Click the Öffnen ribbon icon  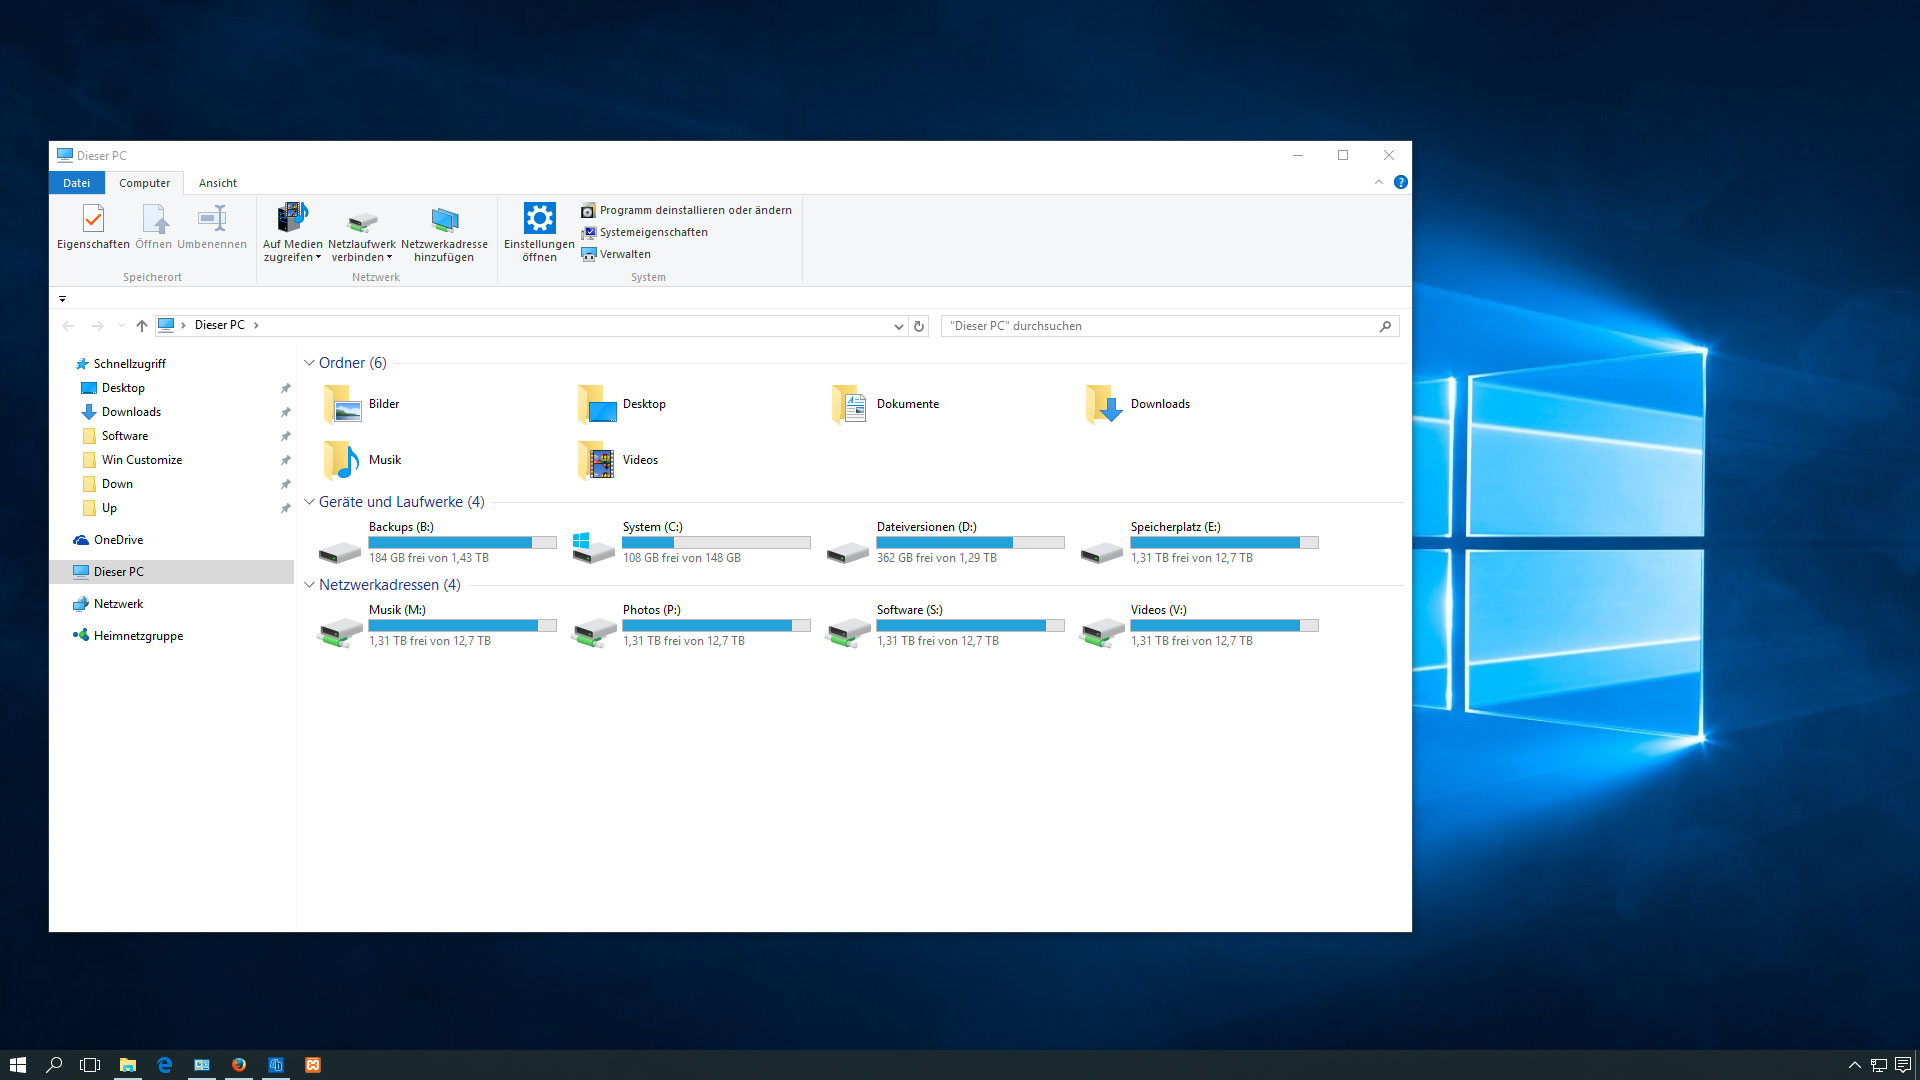(x=154, y=227)
